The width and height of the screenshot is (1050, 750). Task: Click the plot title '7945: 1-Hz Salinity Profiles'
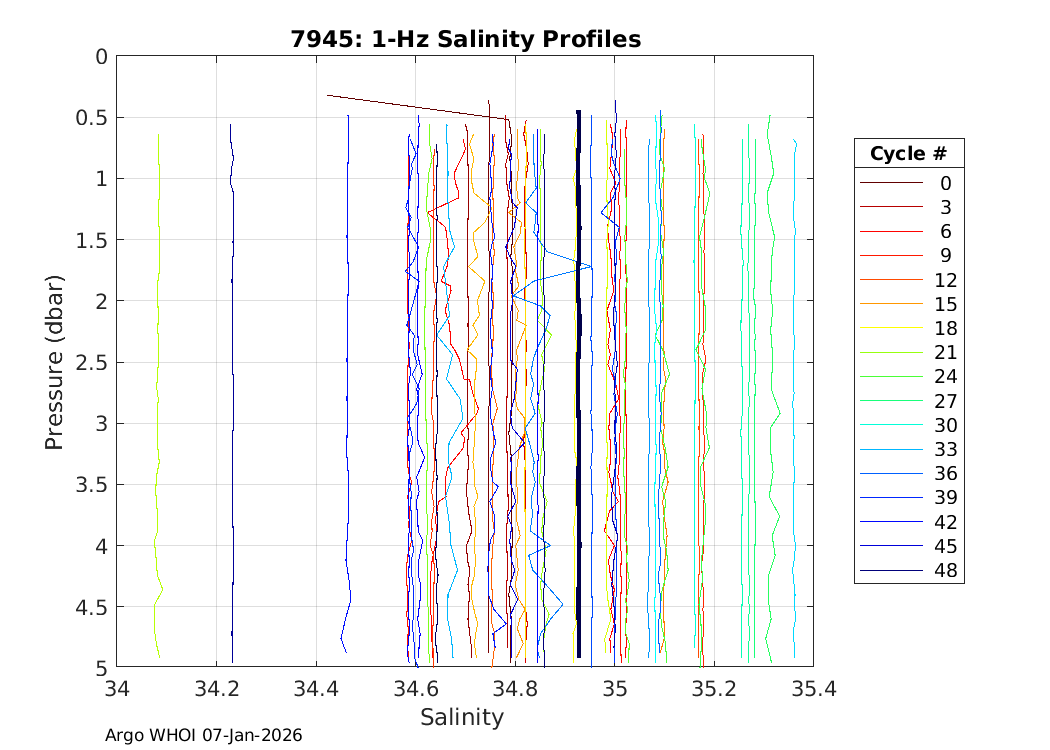click(465, 40)
